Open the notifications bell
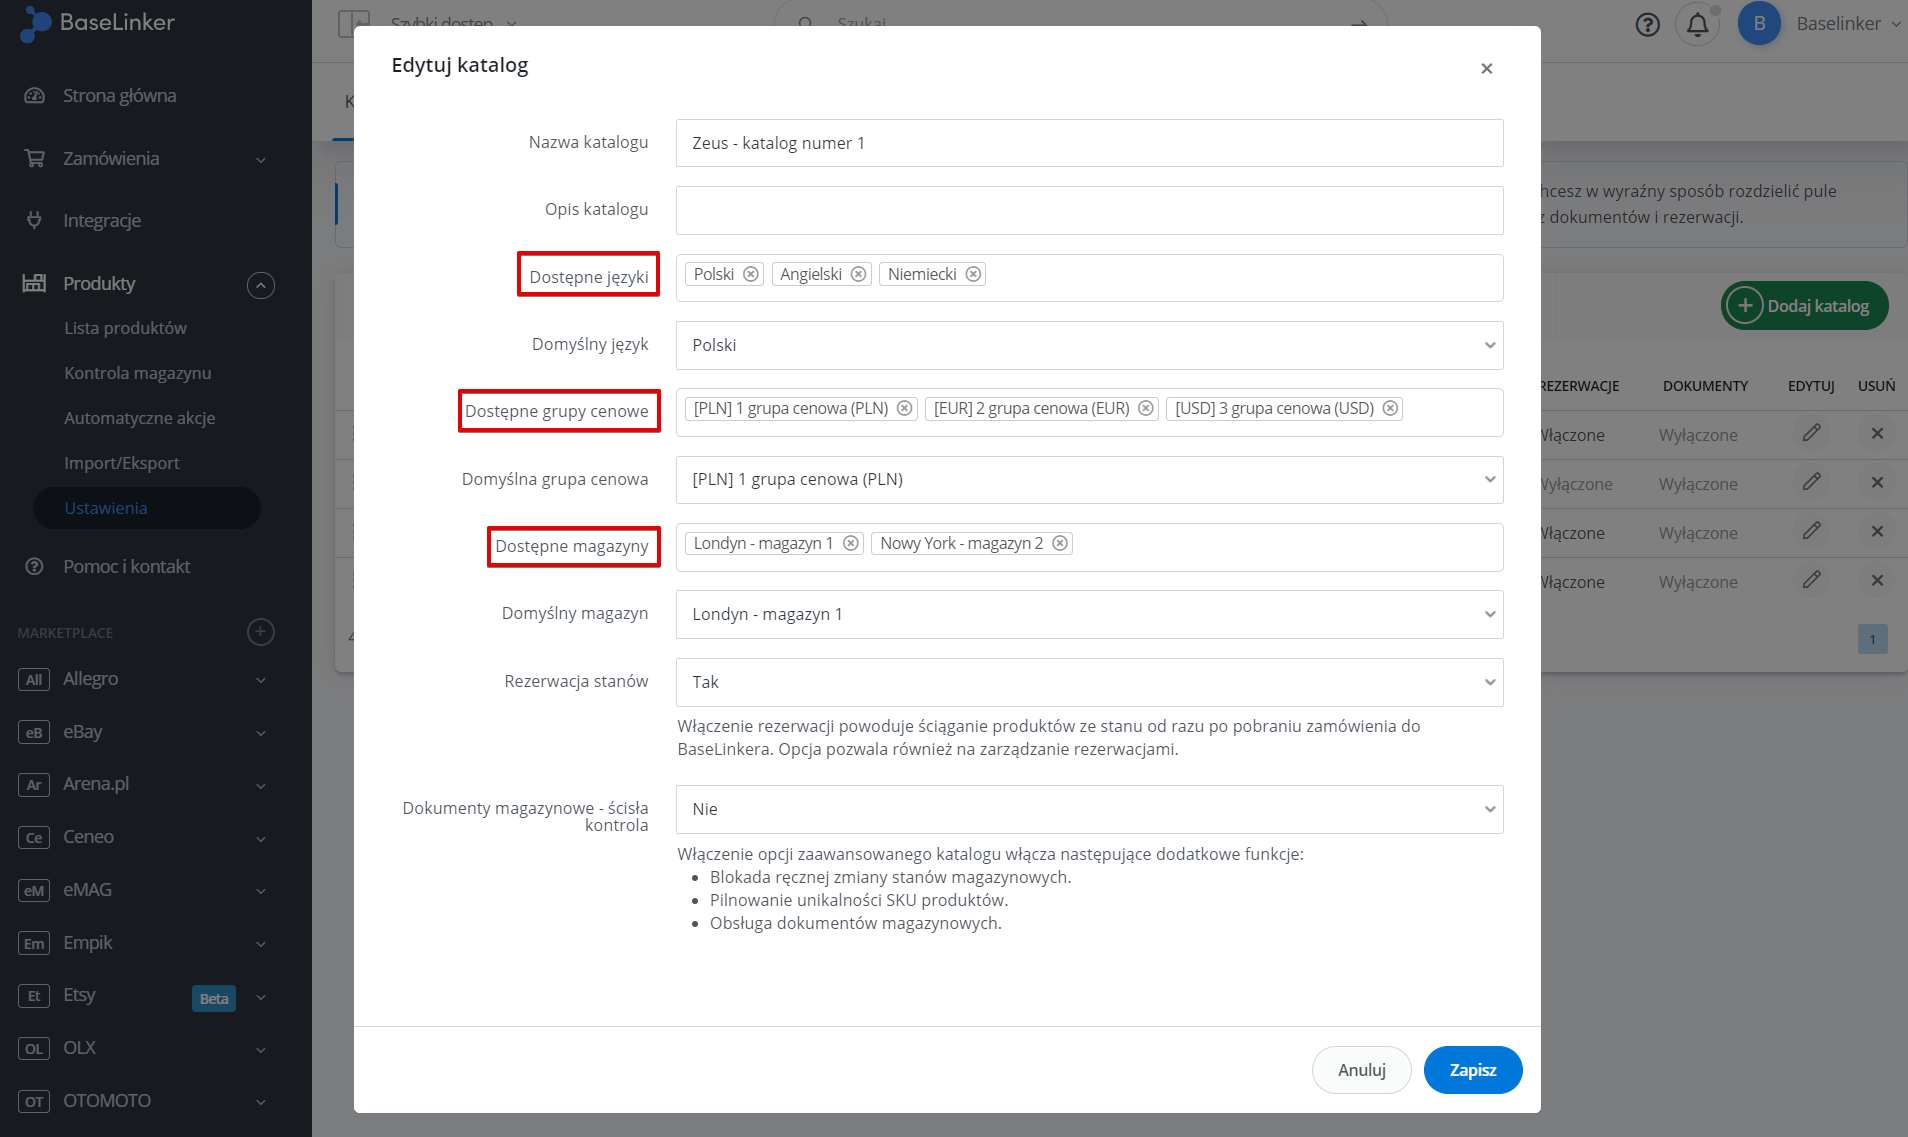 [x=1698, y=24]
